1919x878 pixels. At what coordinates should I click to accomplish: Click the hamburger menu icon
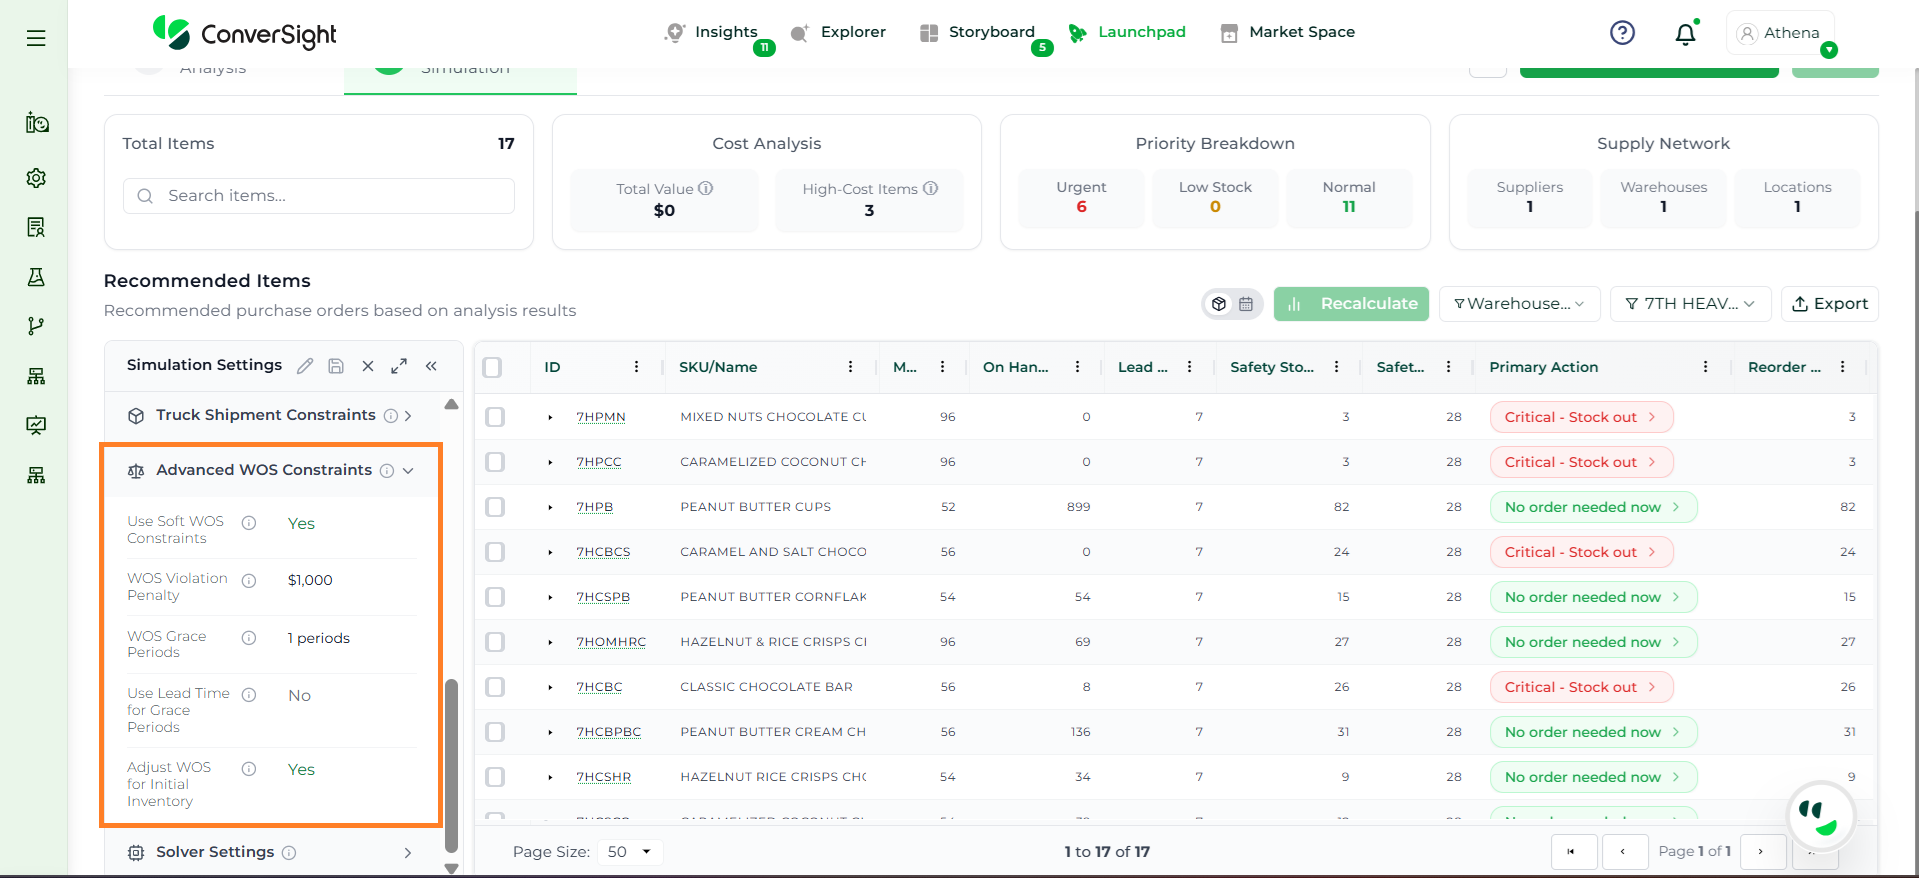[x=36, y=38]
